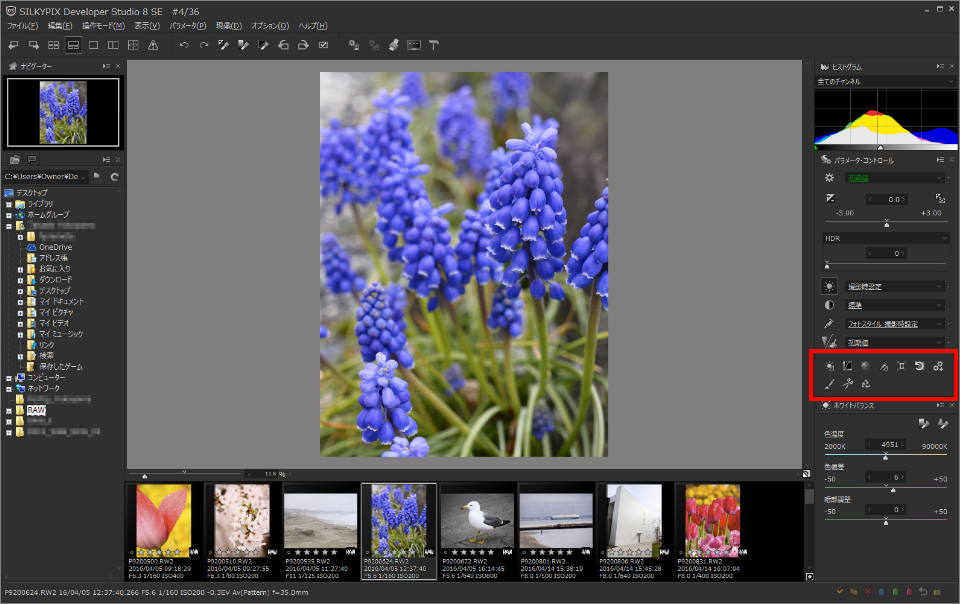960x604 pixels.
Task: Switch to single preview view mode
Action: [x=93, y=46]
